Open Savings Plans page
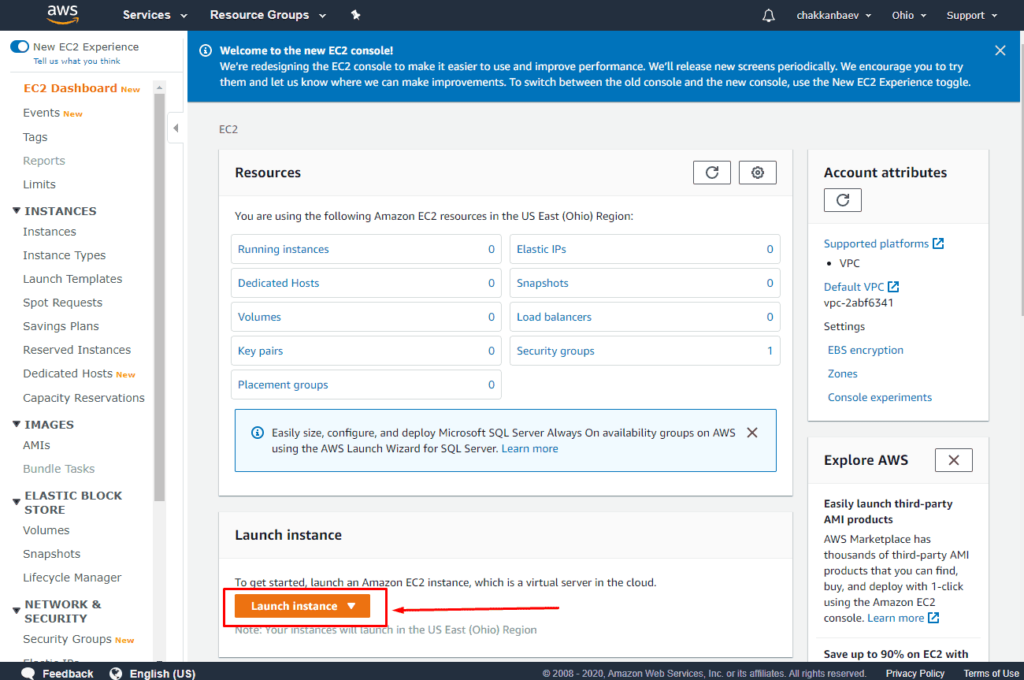This screenshot has height=680, width=1024. click(61, 326)
